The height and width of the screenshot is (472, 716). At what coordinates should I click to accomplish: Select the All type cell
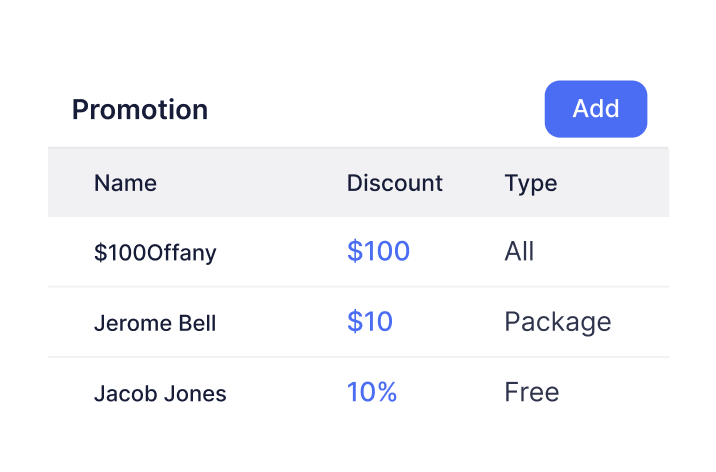(519, 252)
